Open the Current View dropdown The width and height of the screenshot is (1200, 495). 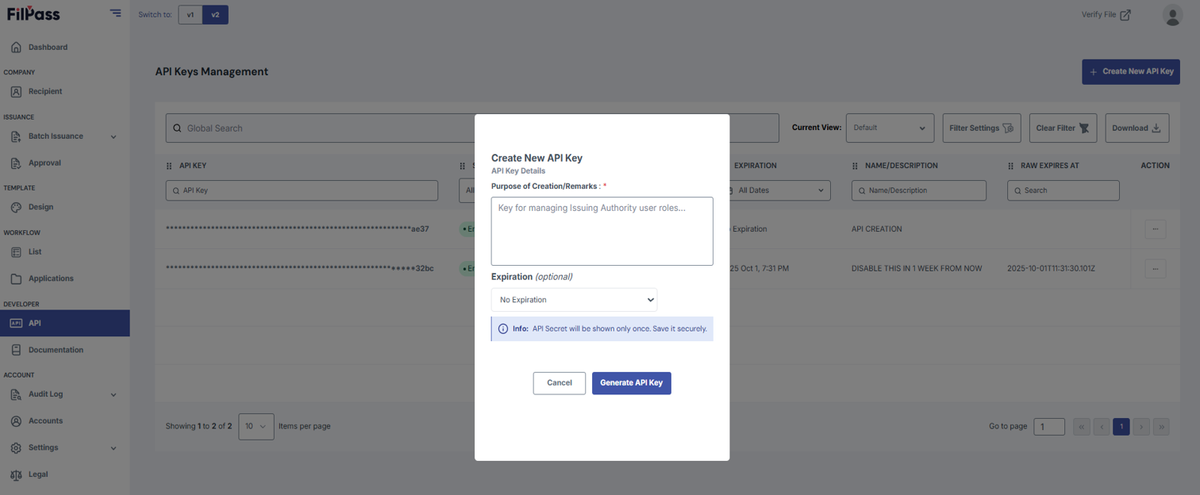[x=890, y=128]
